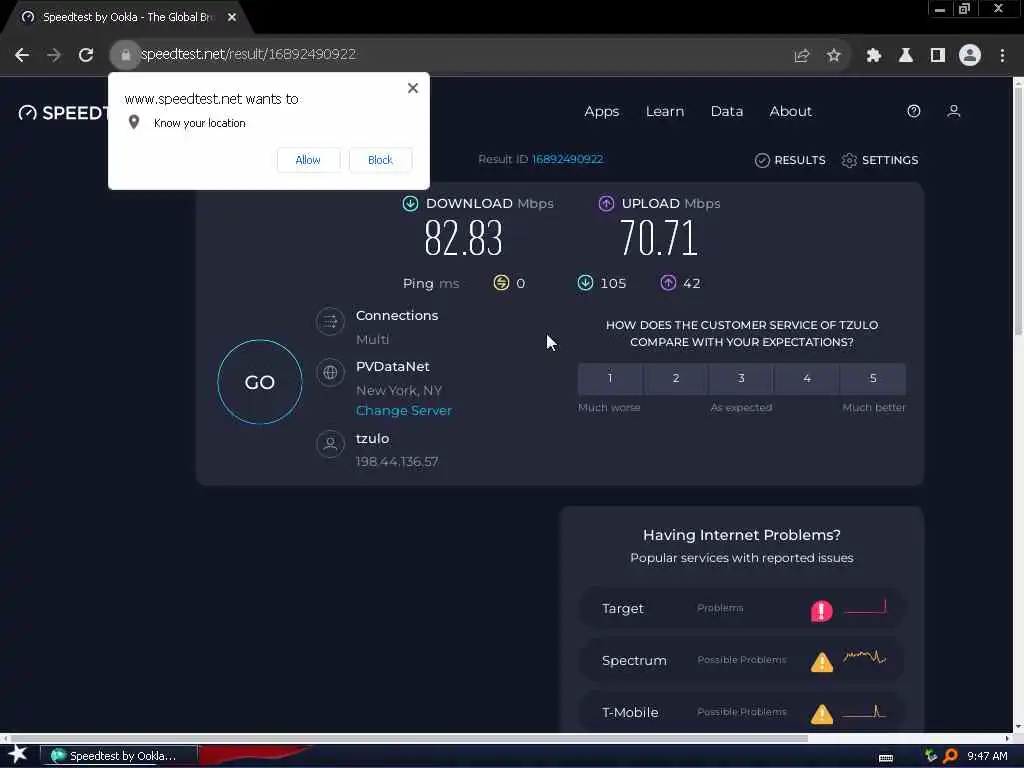The image size is (1024, 768).
Task: Open the Start menu star icon
Action: click(x=18, y=755)
